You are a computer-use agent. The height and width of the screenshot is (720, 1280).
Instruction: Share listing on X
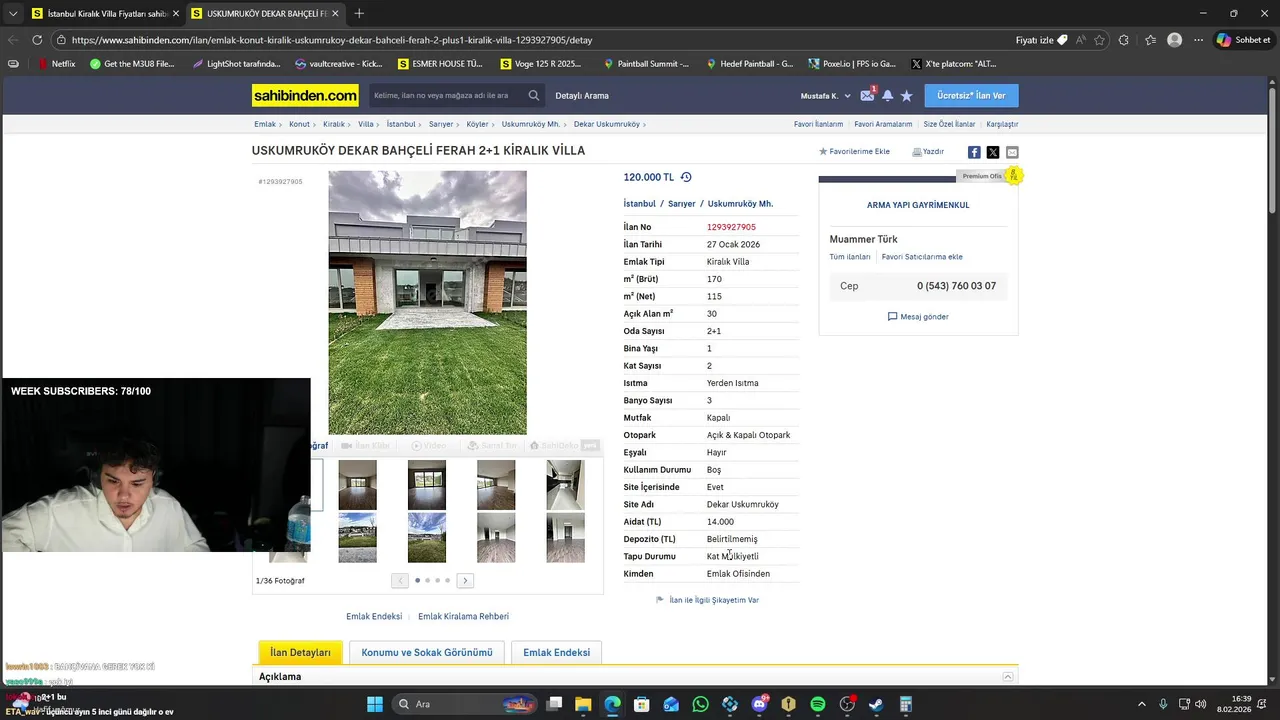993,152
